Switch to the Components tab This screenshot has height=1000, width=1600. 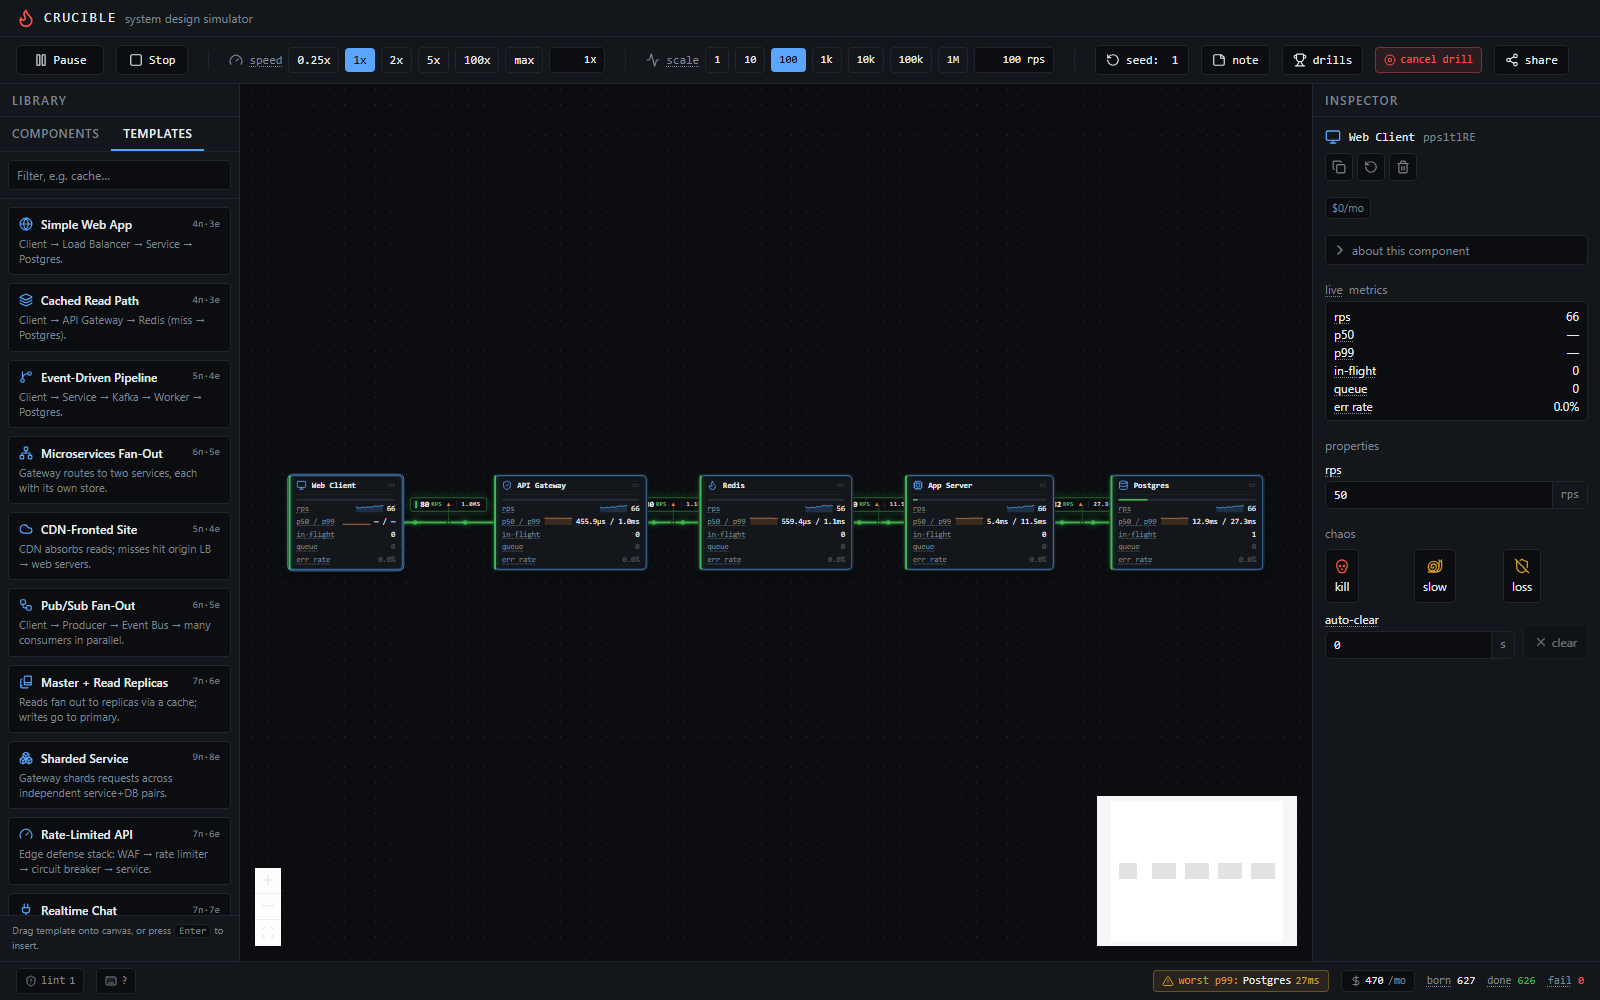click(x=55, y=134)
